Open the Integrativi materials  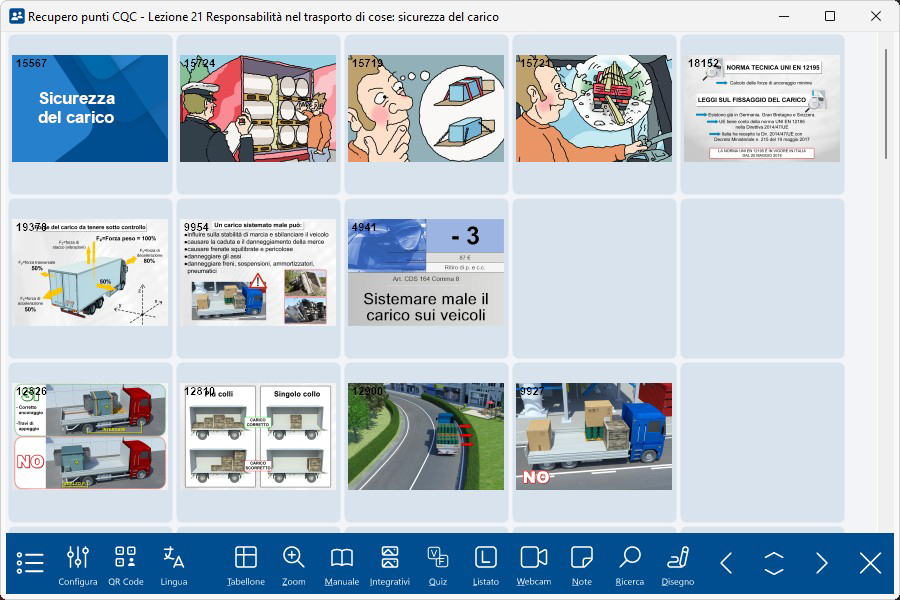(390, 566)
